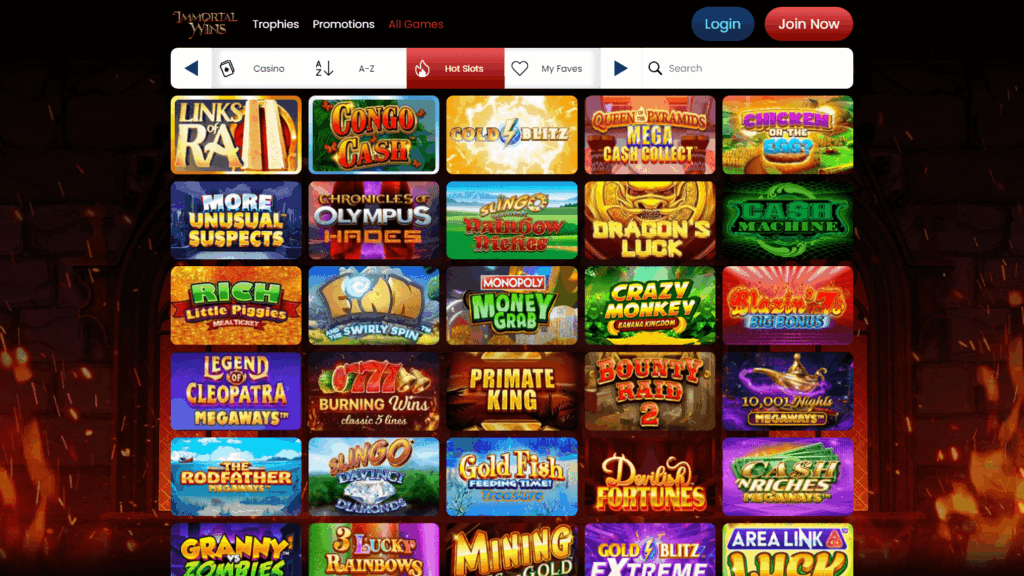
Task: Open the Links of Ra game
Action: coord(236,135)
